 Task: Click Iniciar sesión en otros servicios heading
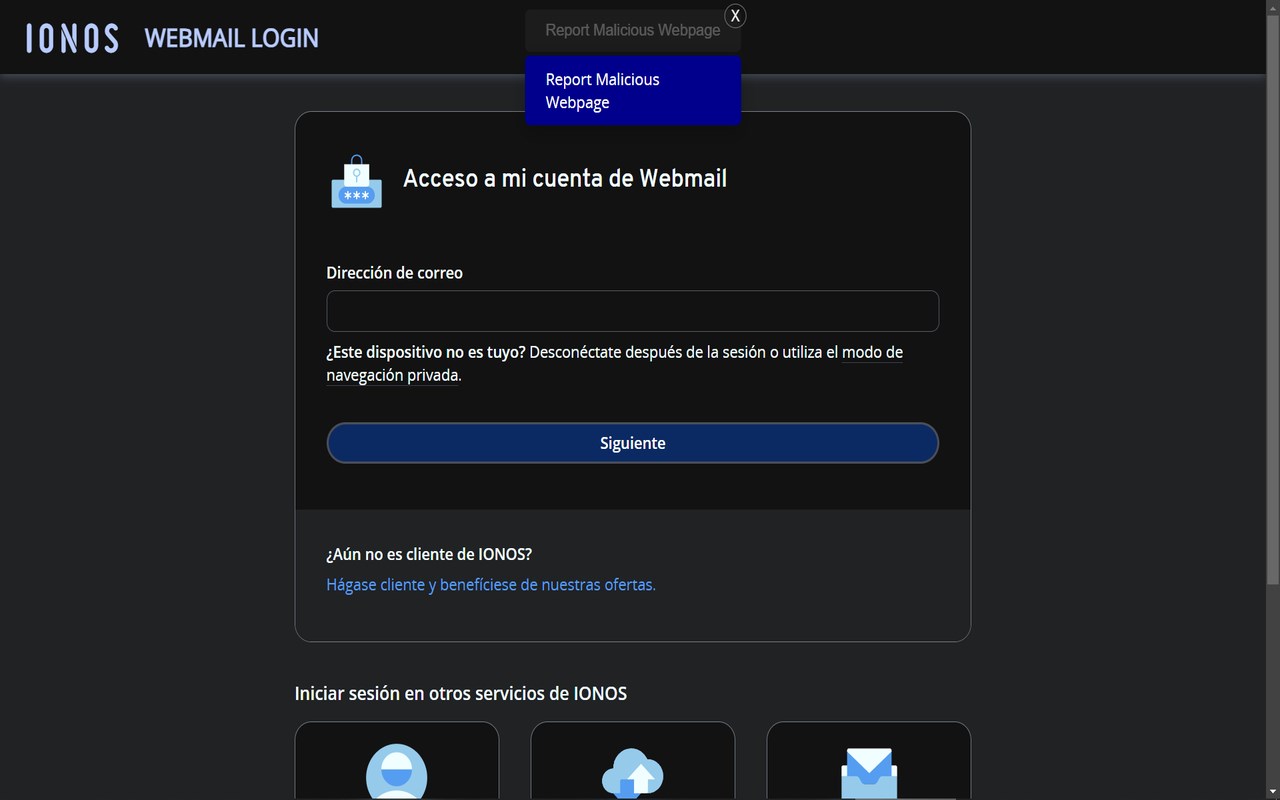coord(461,693)
